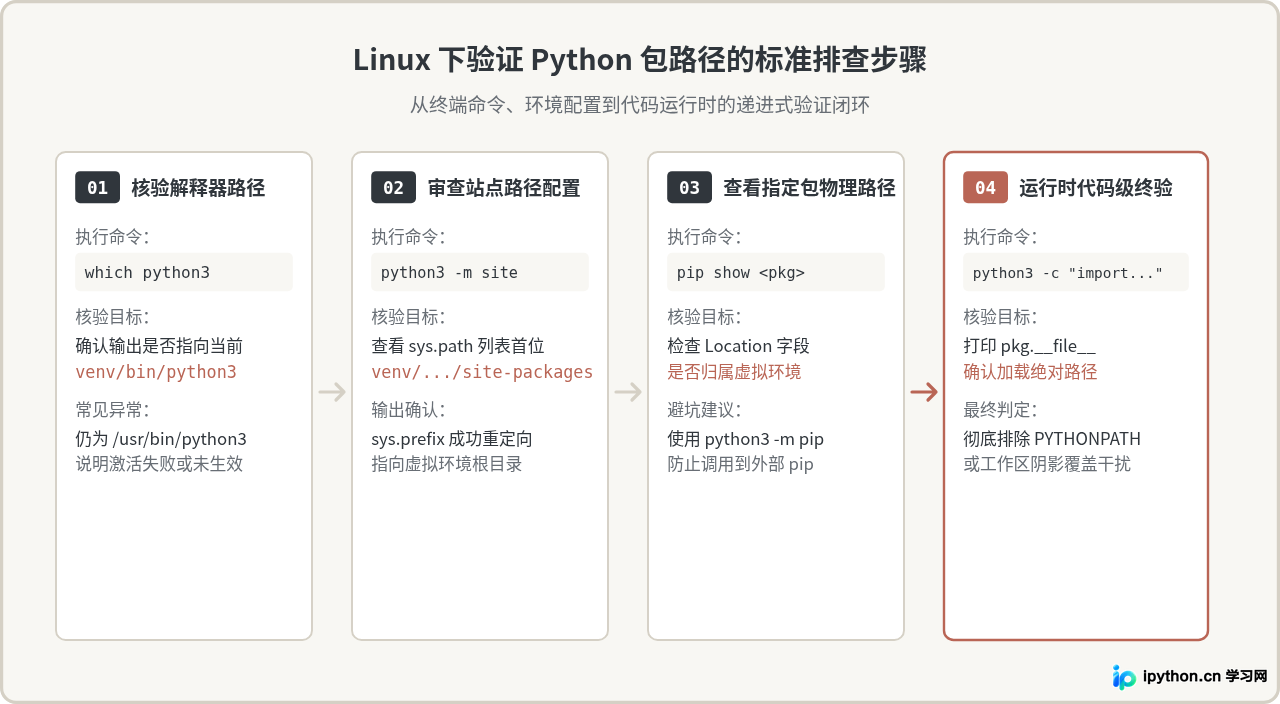Click the 02 step badge

point(393,188)
